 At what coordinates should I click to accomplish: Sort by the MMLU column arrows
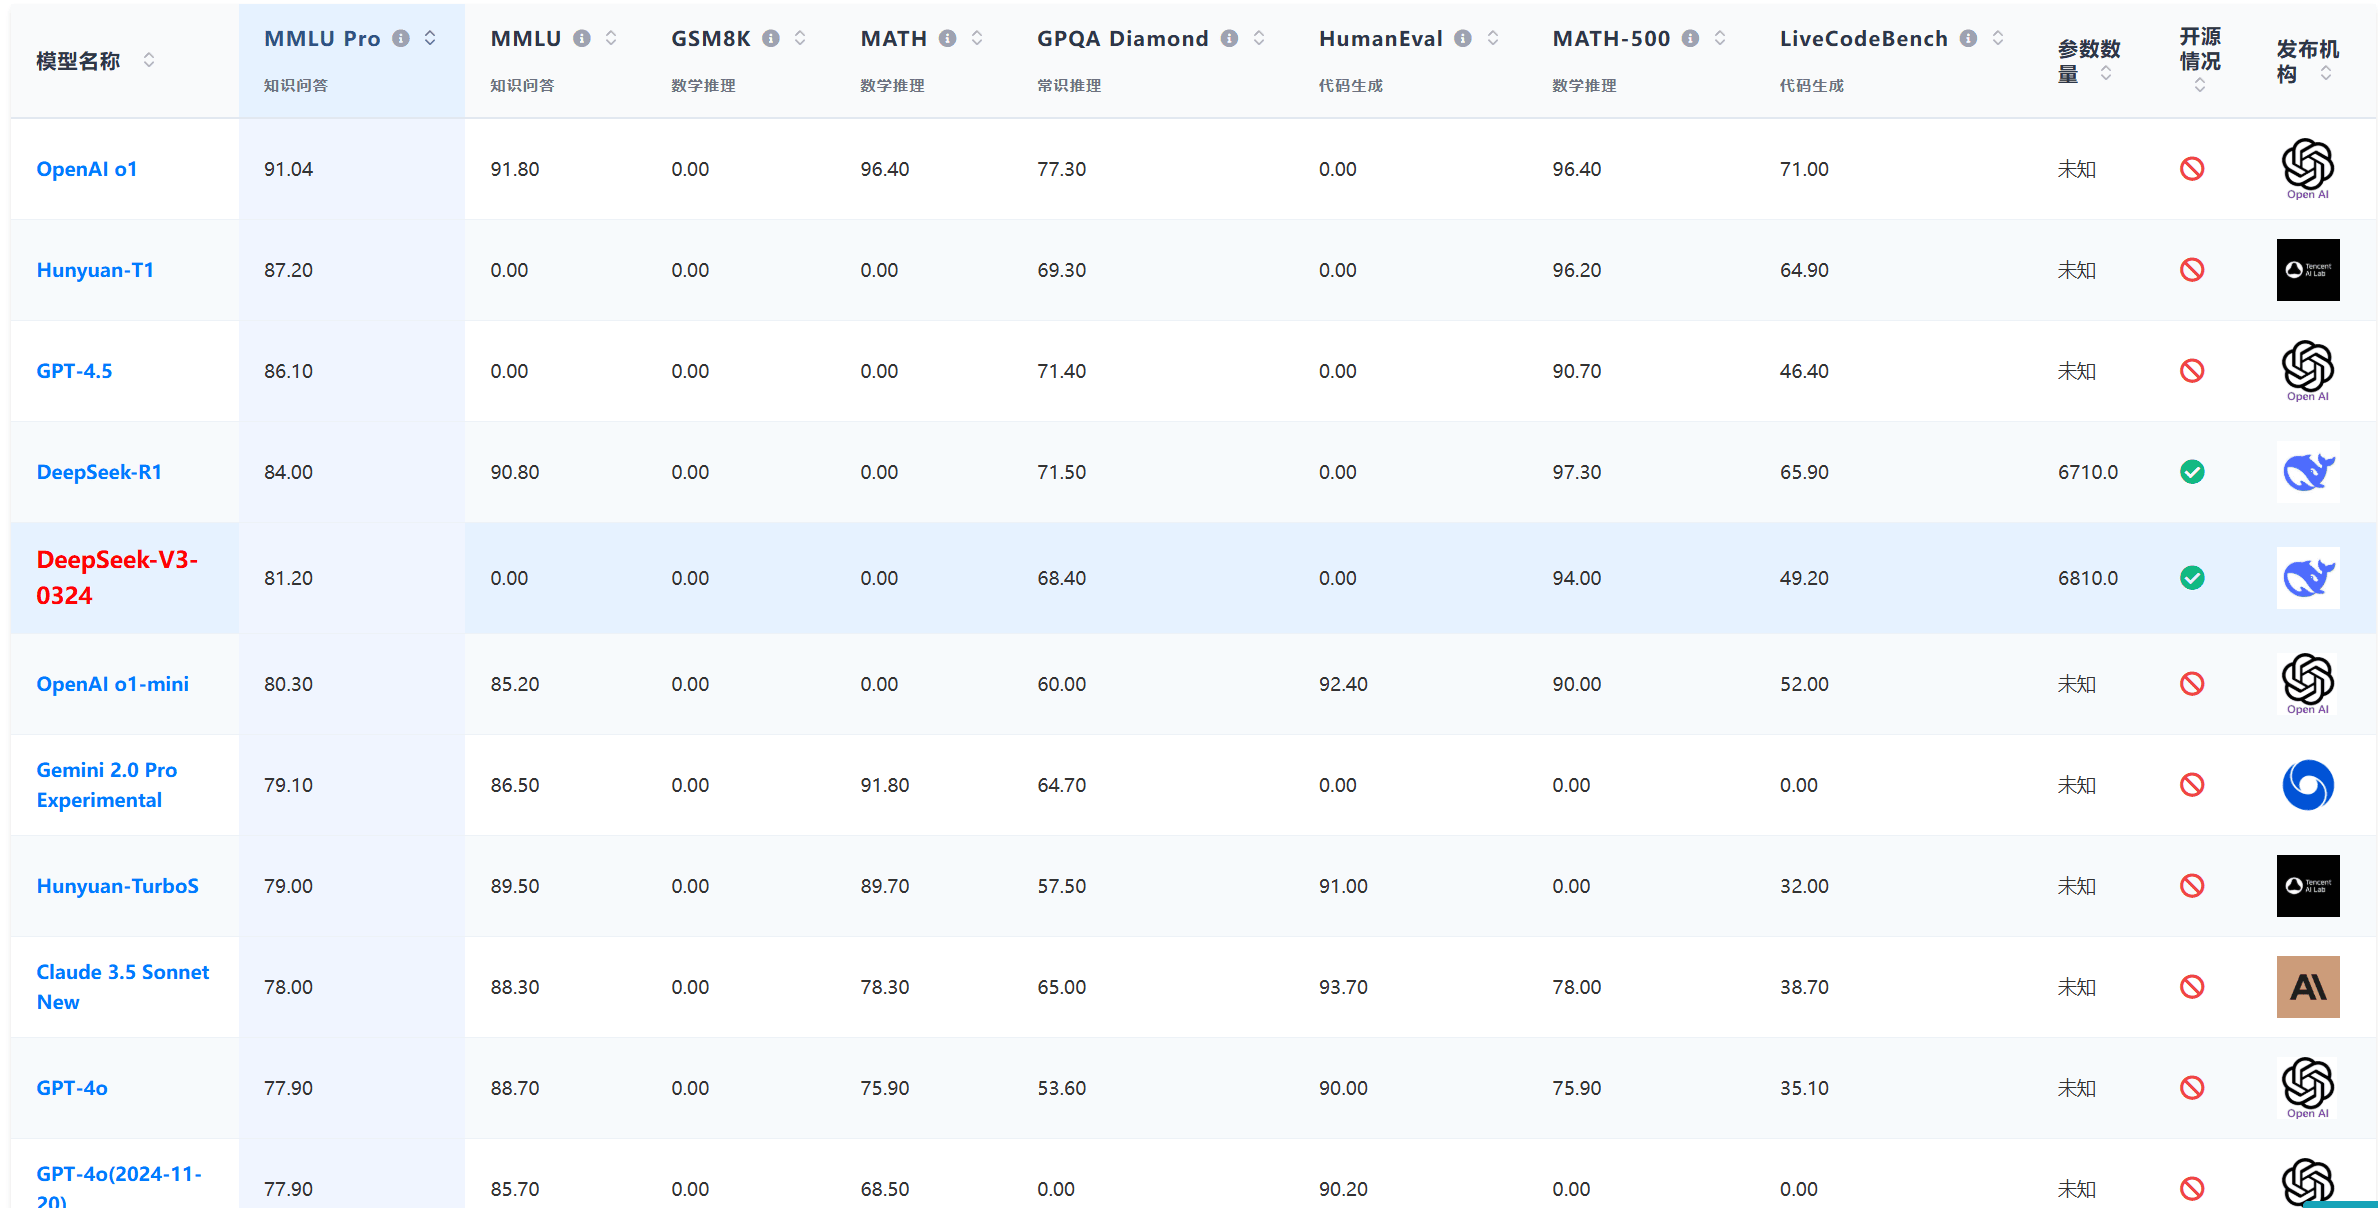tap(611, 38)
